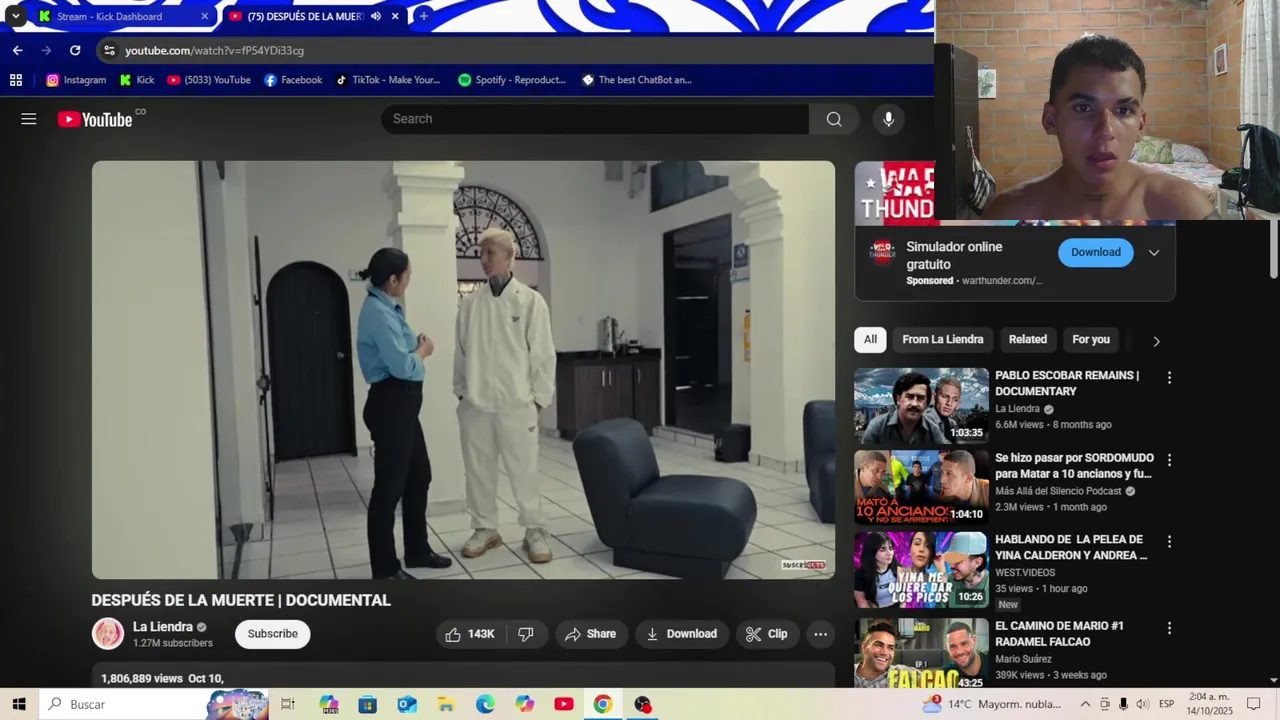
Task: Open Microsoft Store taskbar icon
Action: click(368, 704)
